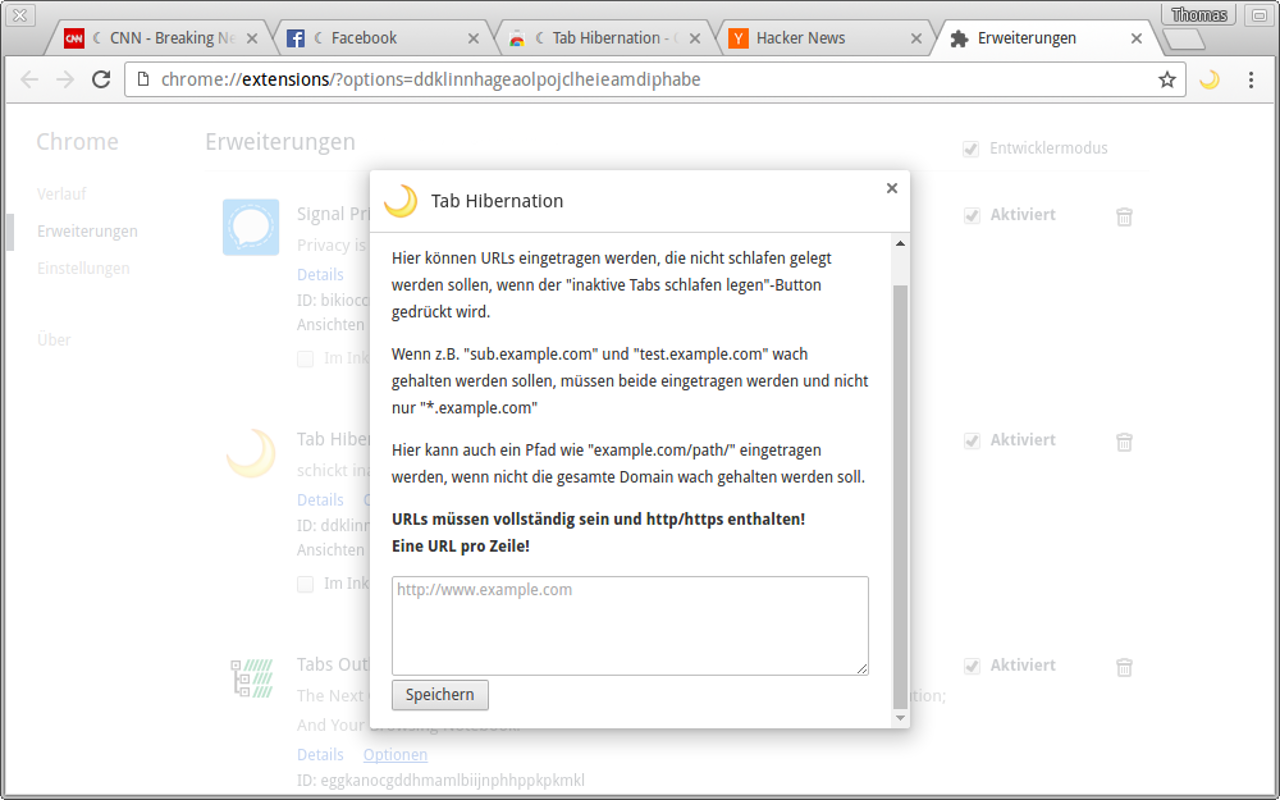Toggle the Entwicklermodus checkbox
Screen dimensions: 1280x800
tap(970, 149)
